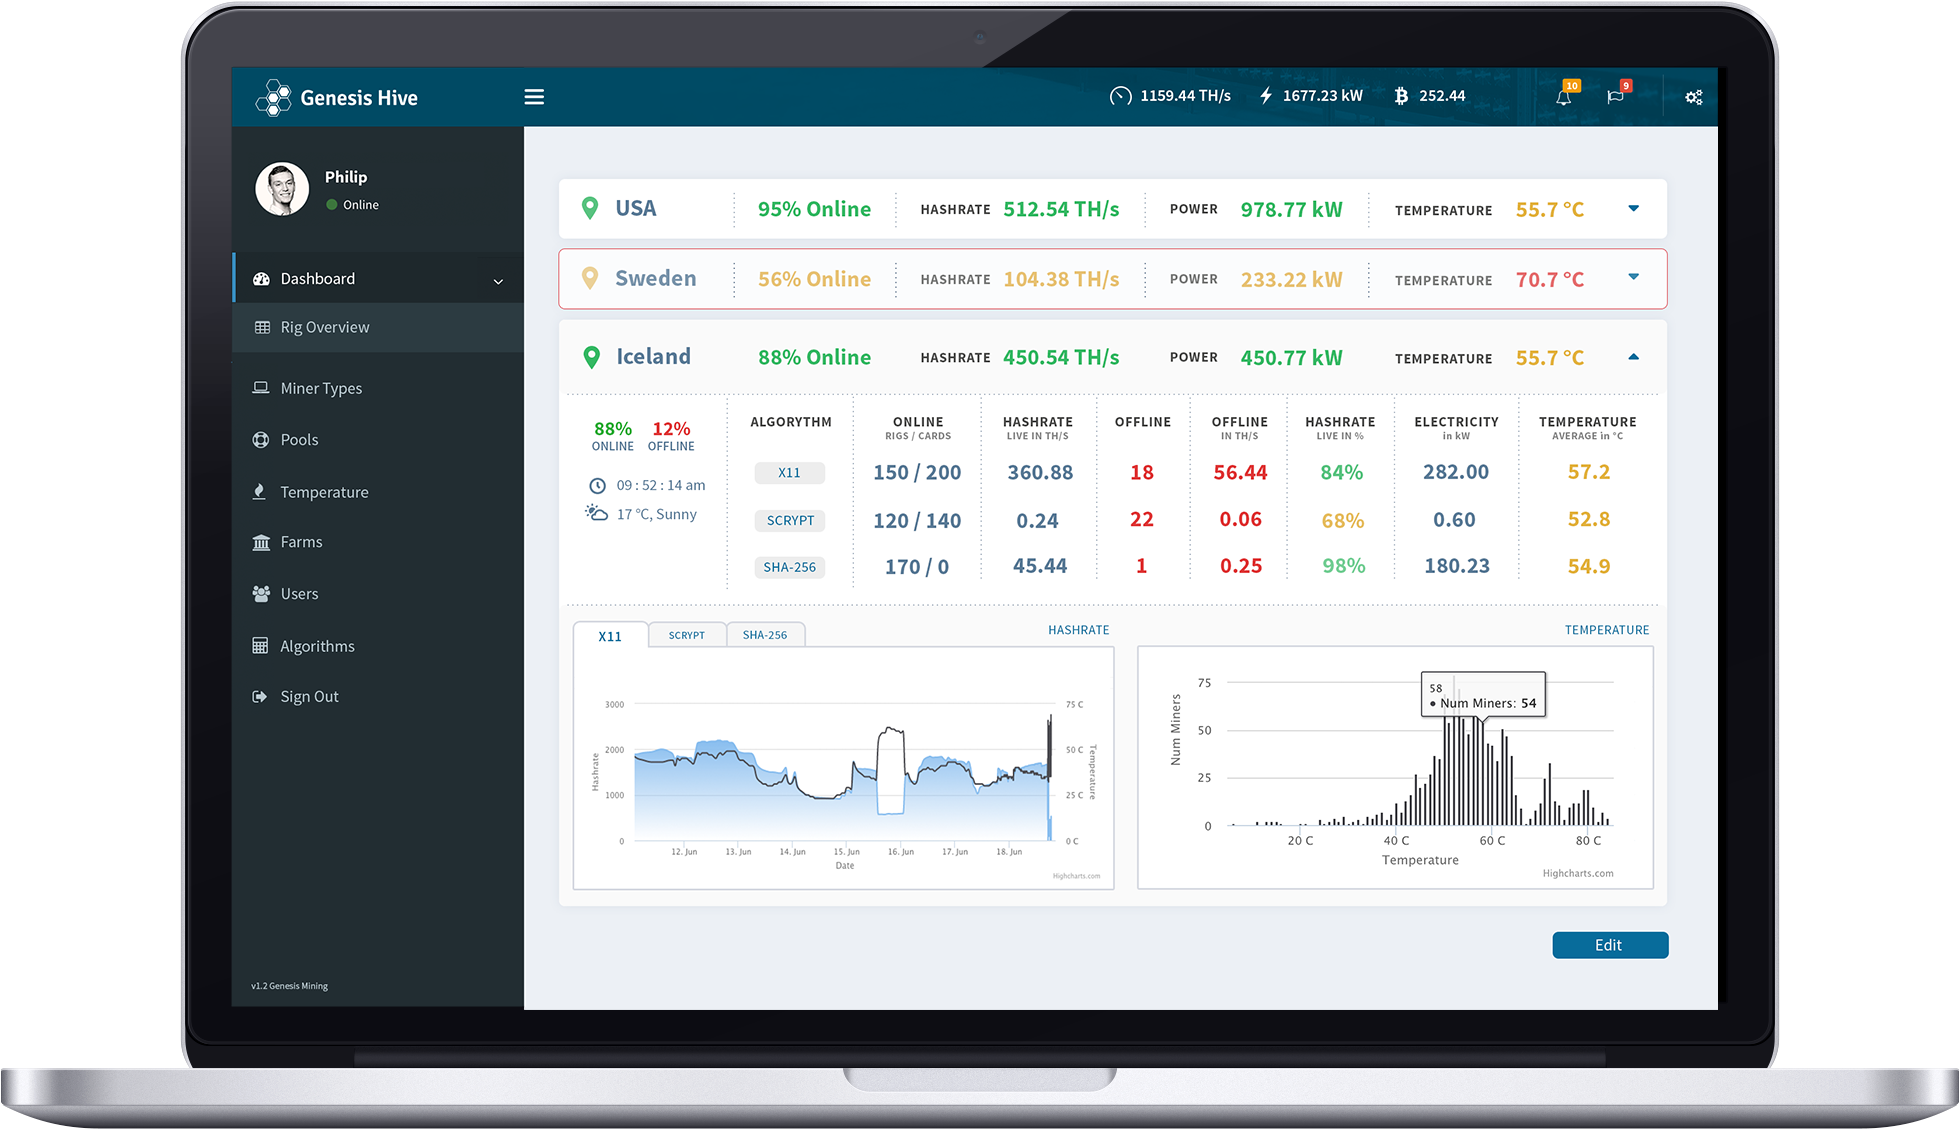Click Philip's profile avatar
Screen dimensions: 1959x1129
(281, 189)
